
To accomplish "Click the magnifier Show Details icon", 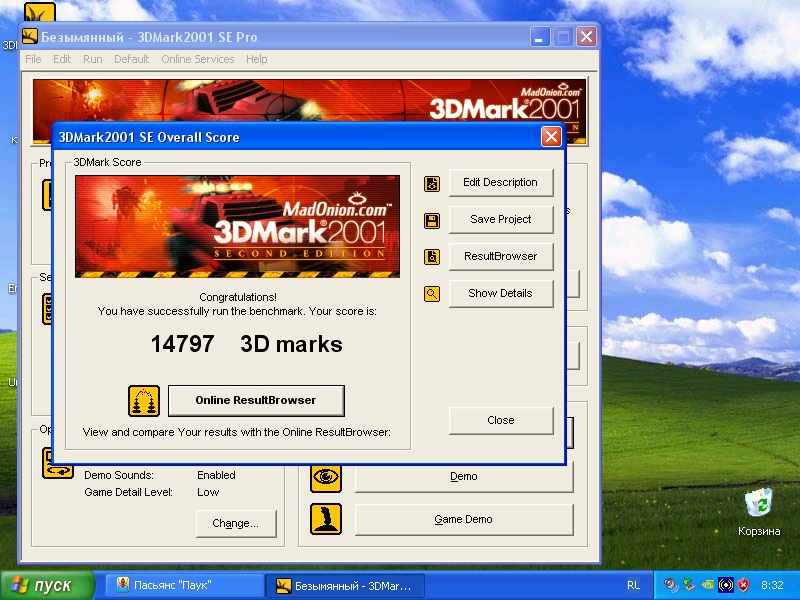I will (x=432, y=294).
